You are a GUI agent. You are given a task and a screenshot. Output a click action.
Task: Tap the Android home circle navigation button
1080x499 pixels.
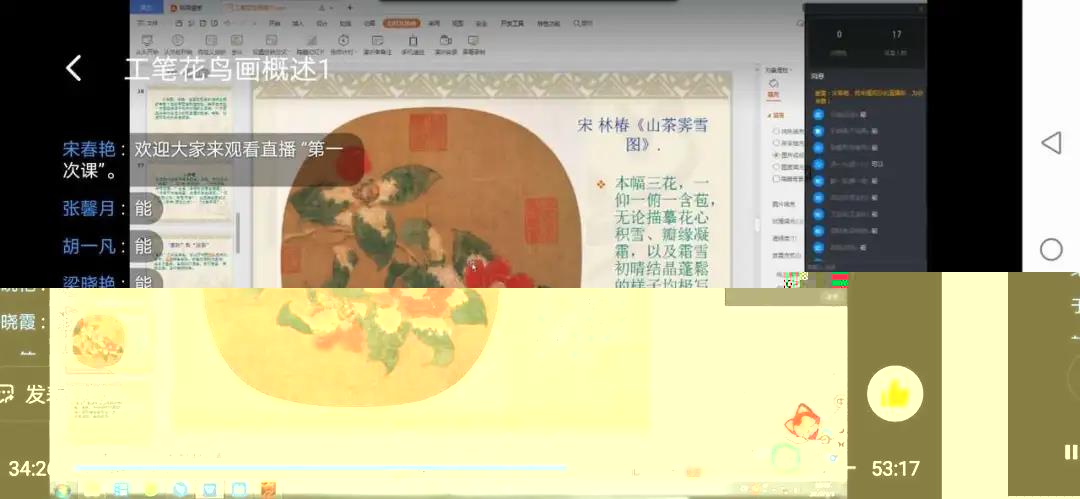pos(1051,250)
